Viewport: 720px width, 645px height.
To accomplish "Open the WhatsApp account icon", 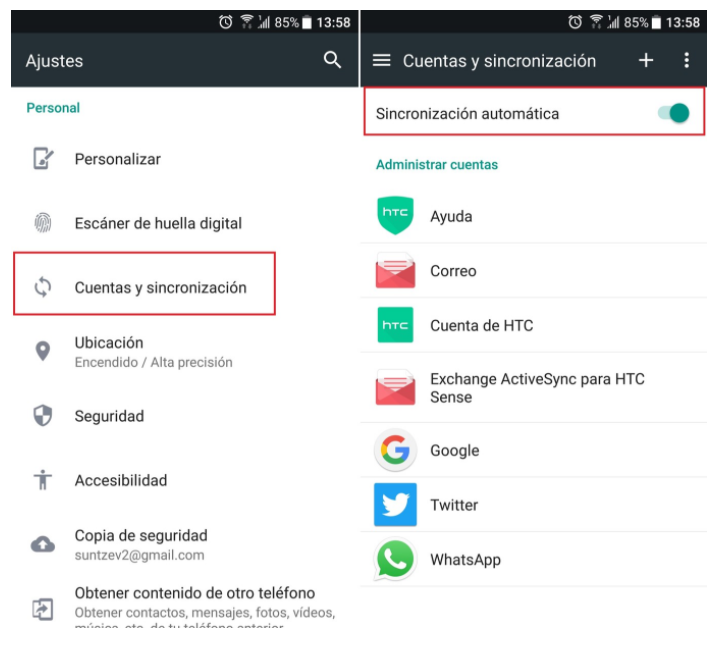I will [x=395, y=559].
